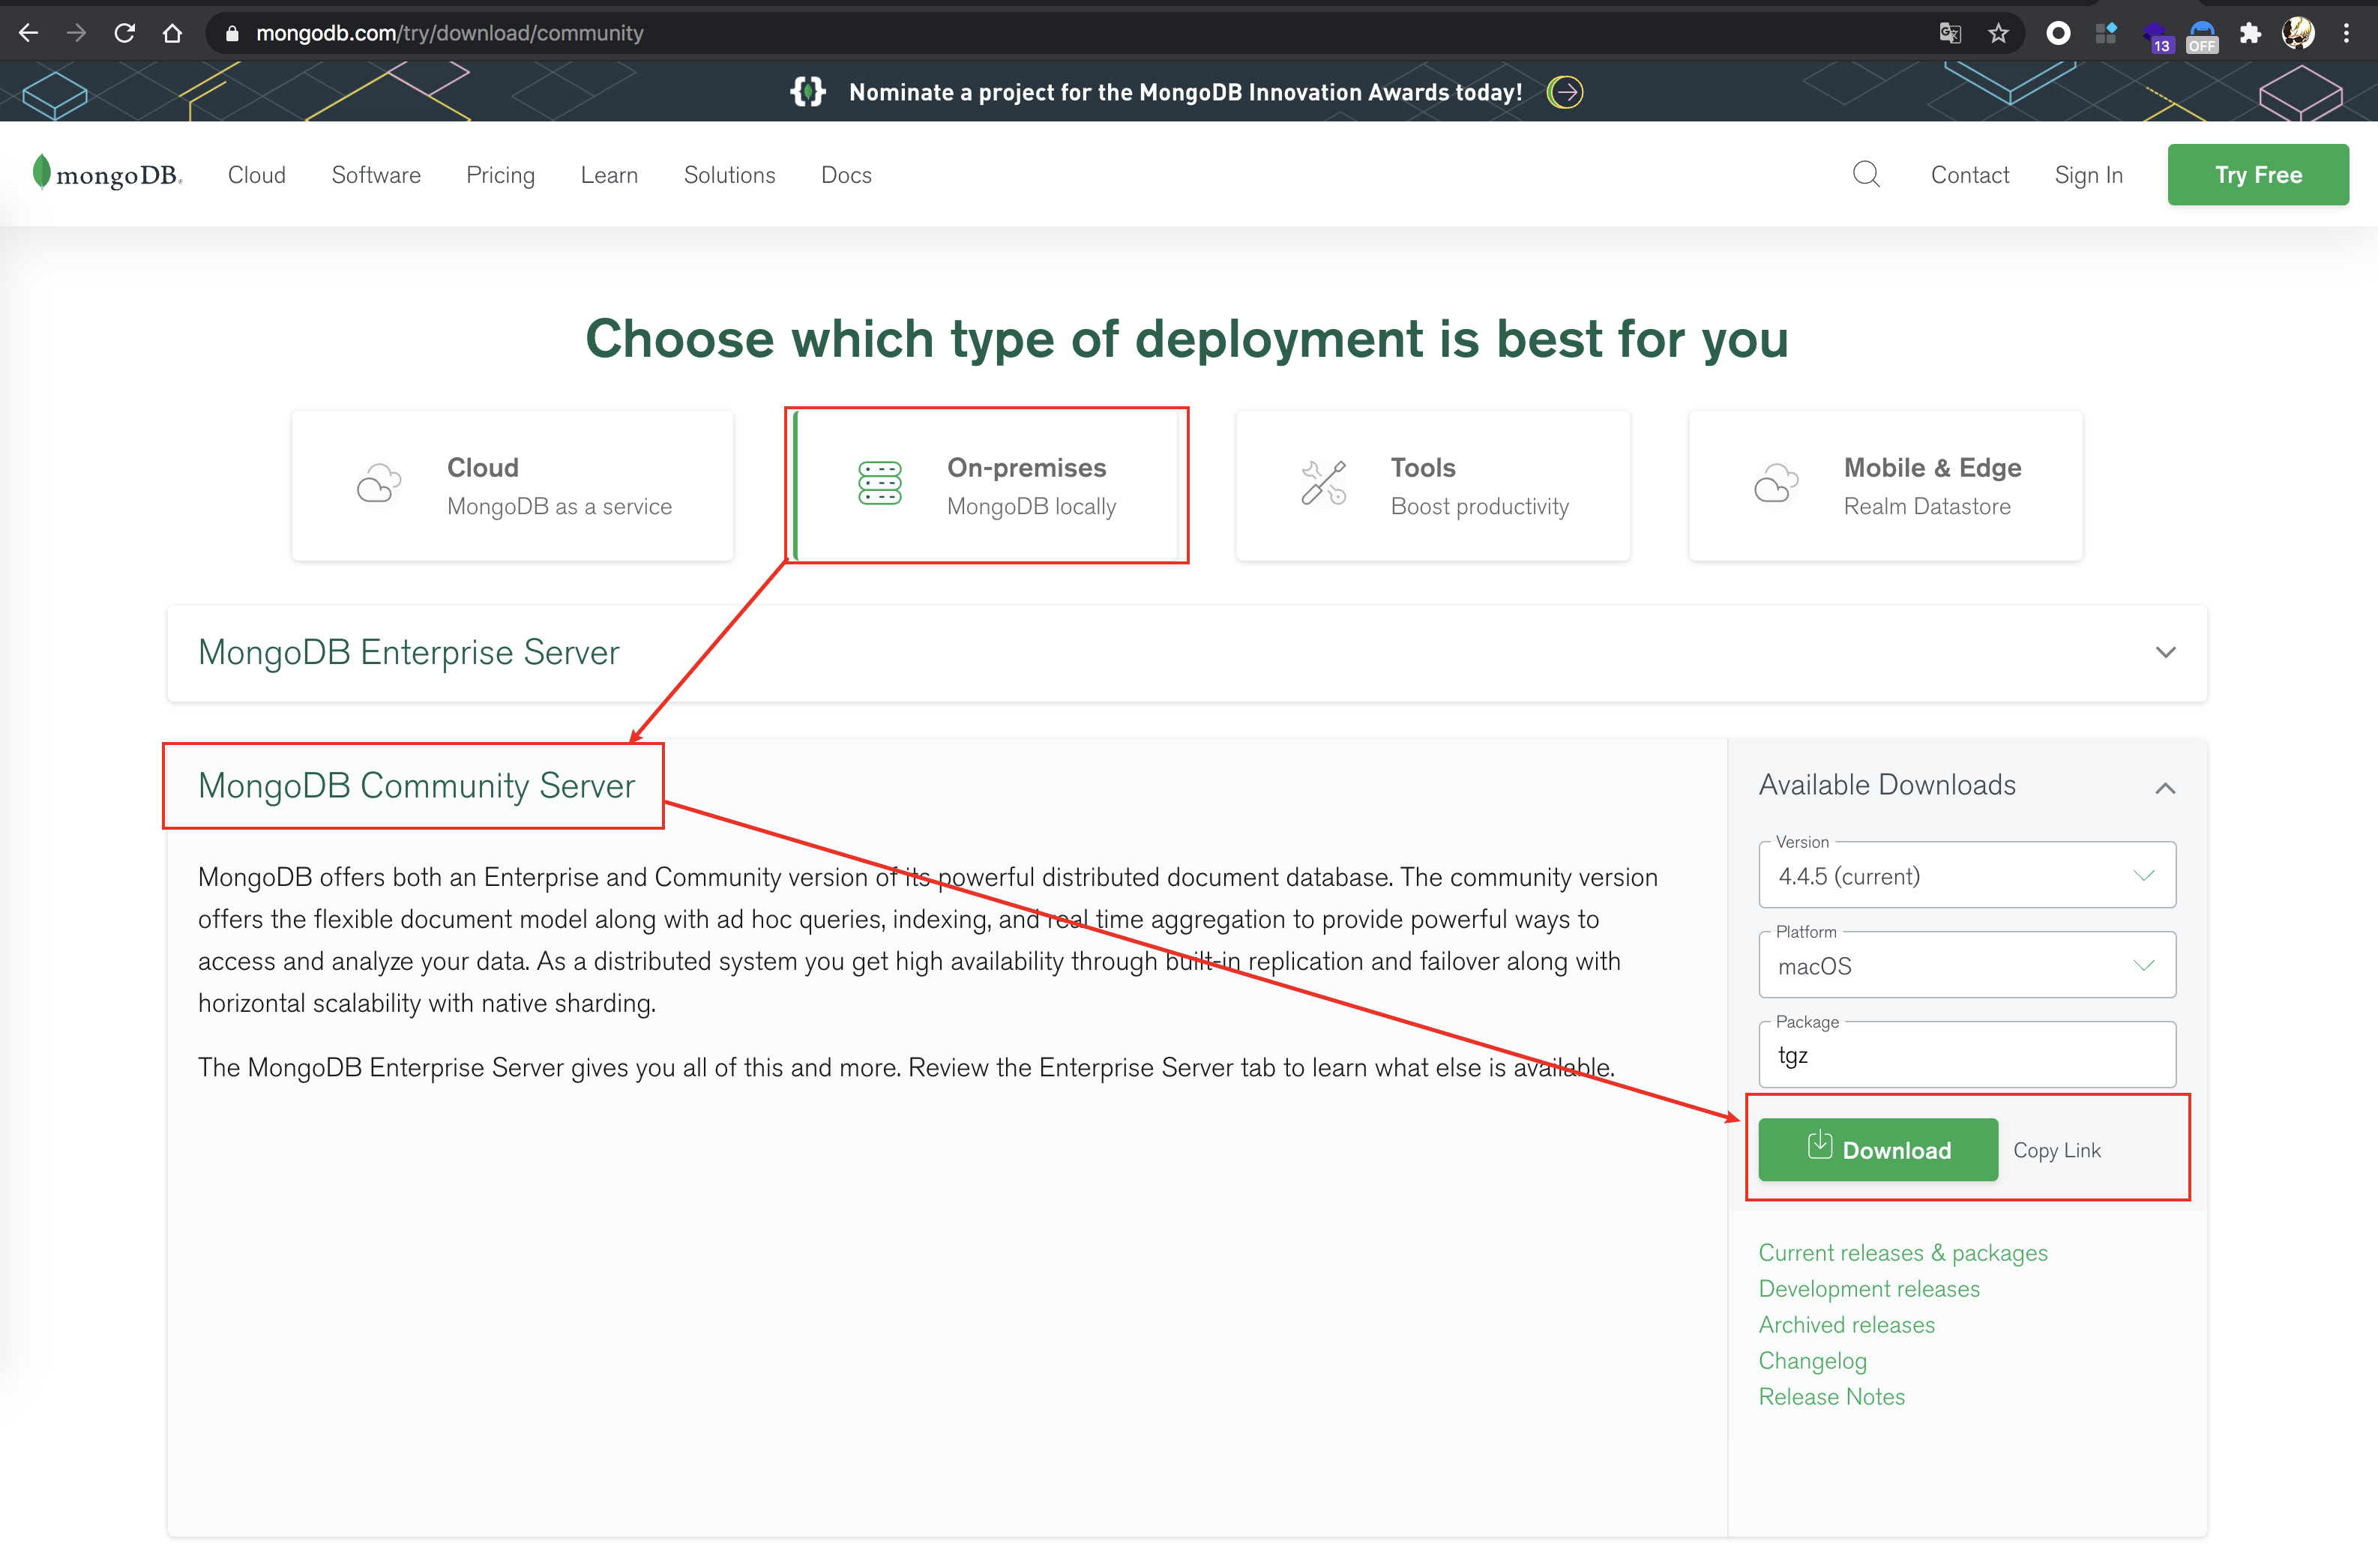
Task: Open the Platform dropdown showing macOS
Action: (x=1966, y=966)
